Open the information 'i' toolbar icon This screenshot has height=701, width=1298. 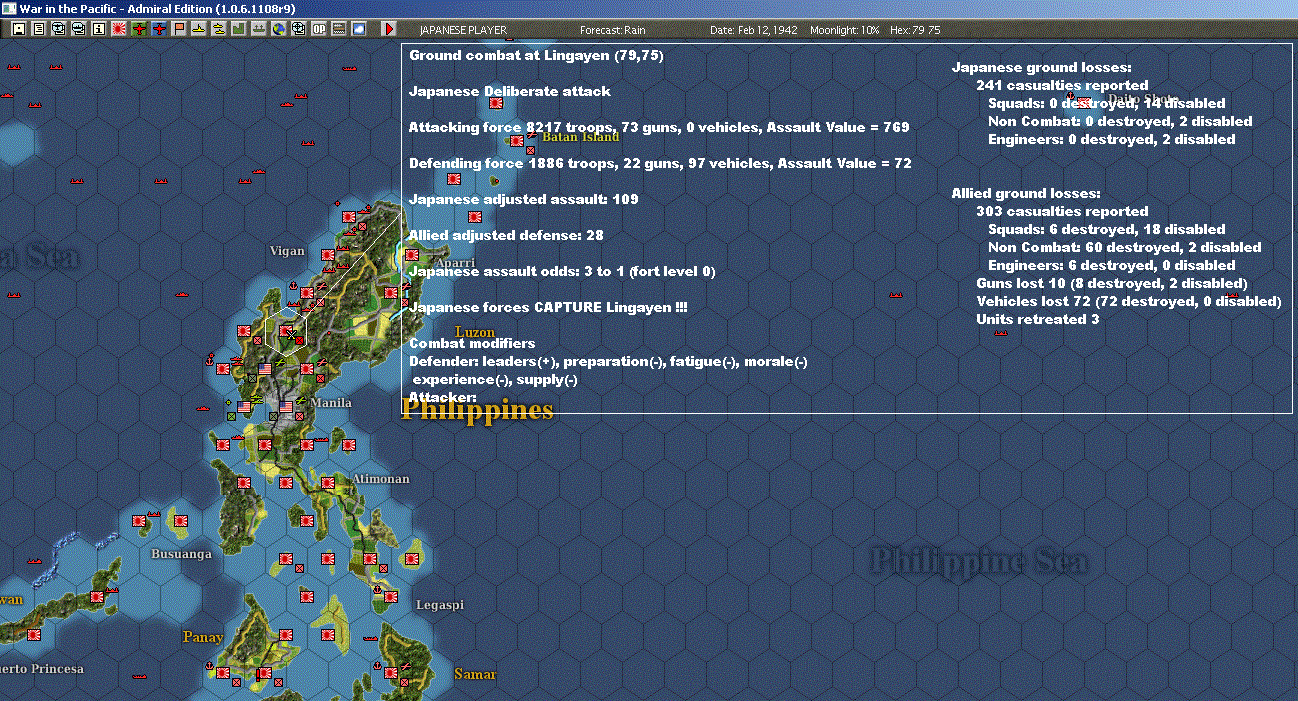[98, 29]
